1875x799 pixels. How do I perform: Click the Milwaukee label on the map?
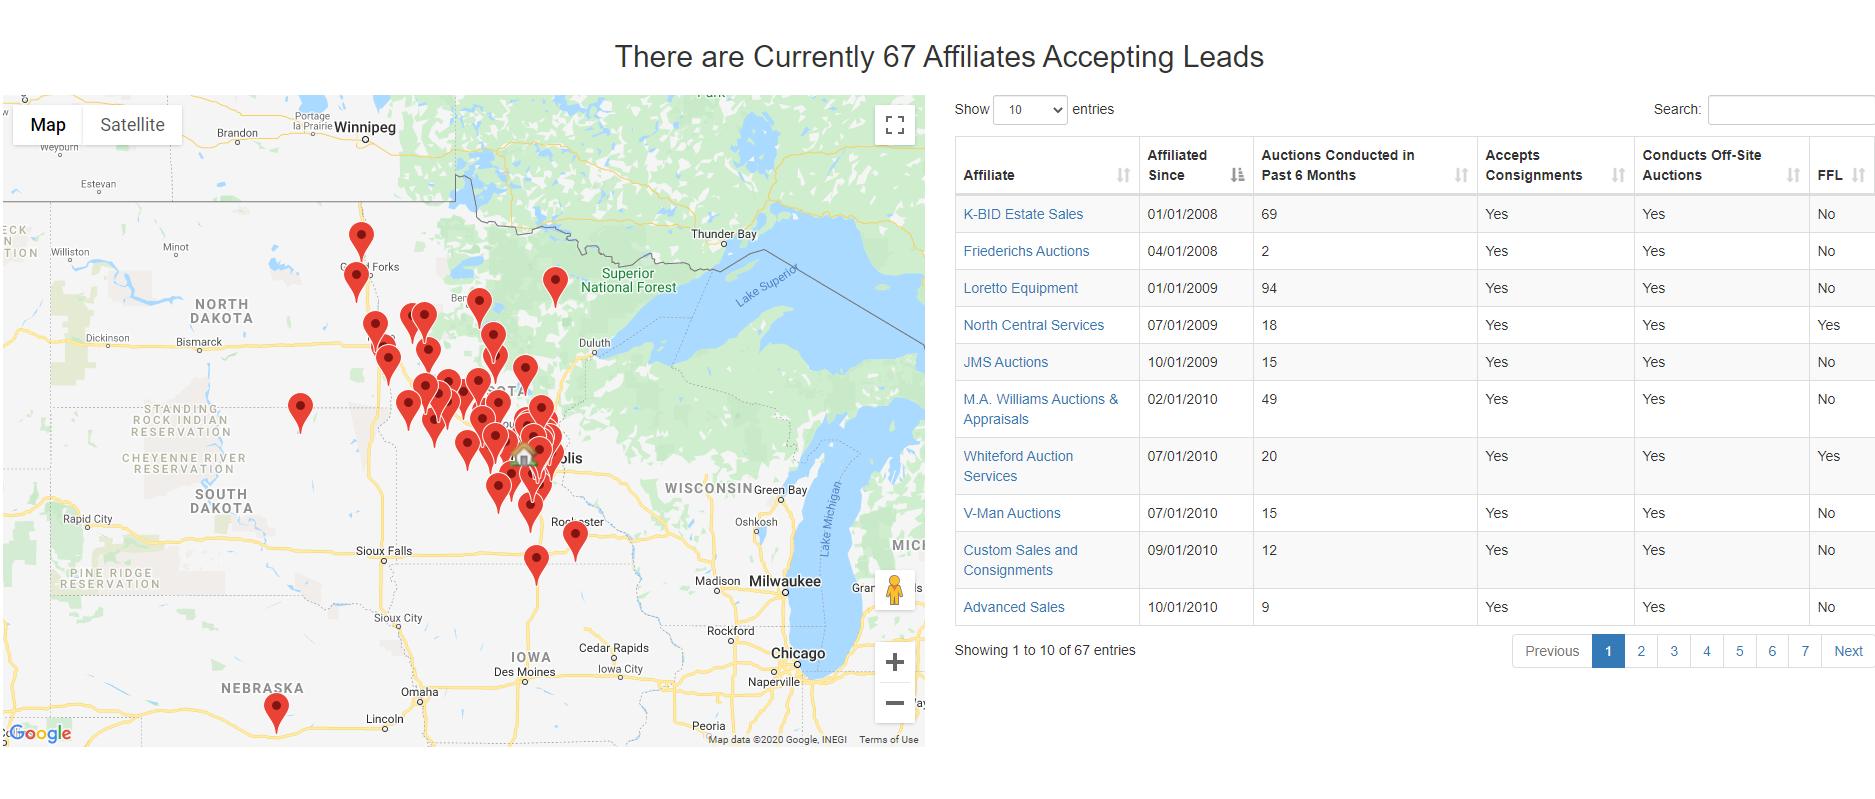[x=785, y=581]
